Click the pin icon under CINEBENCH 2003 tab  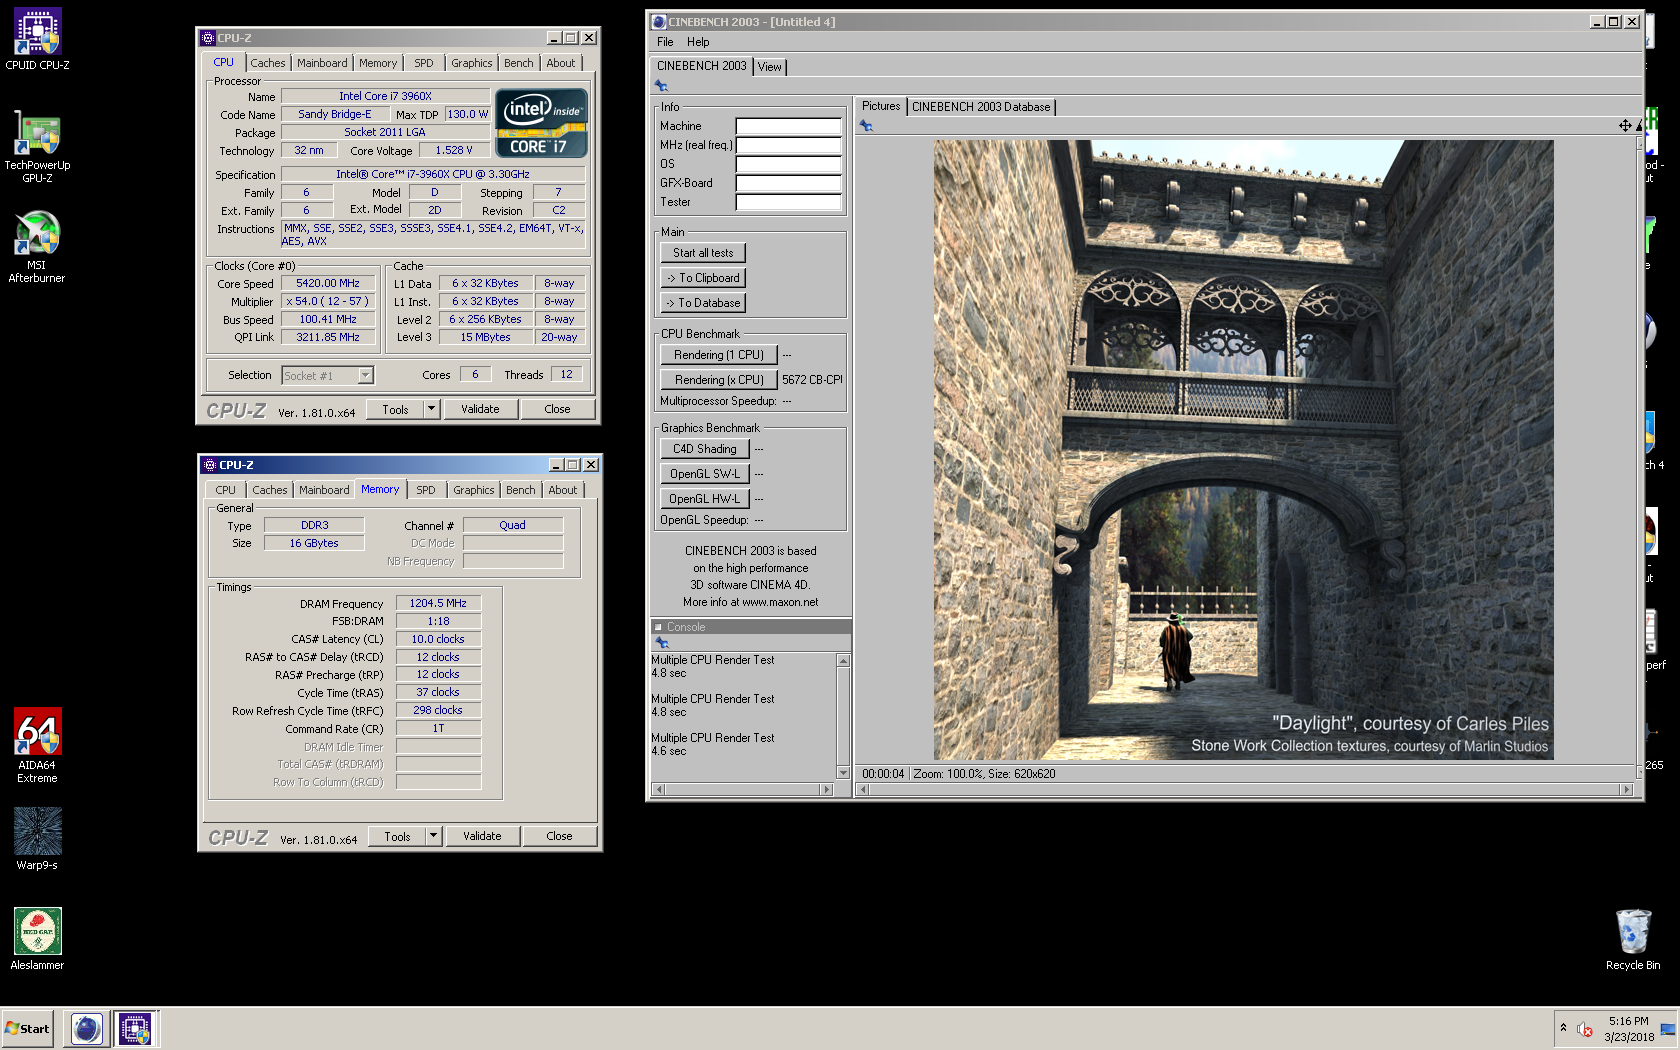tap(661, 86)
